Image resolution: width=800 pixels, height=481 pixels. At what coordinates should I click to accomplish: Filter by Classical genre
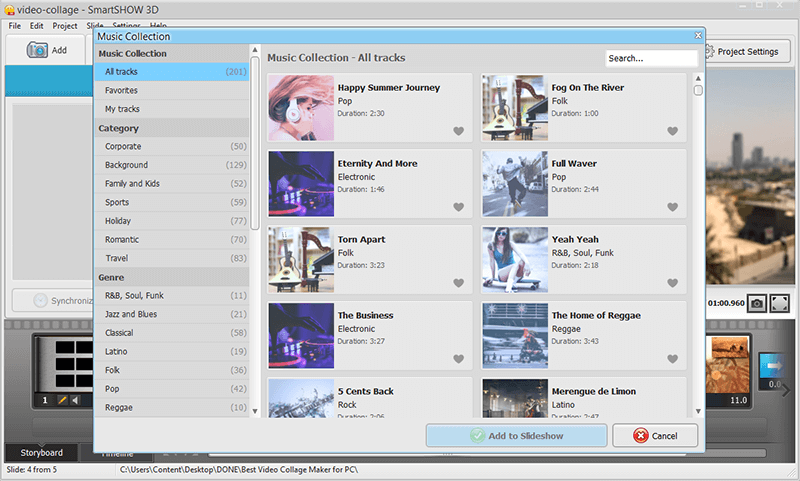171,333
